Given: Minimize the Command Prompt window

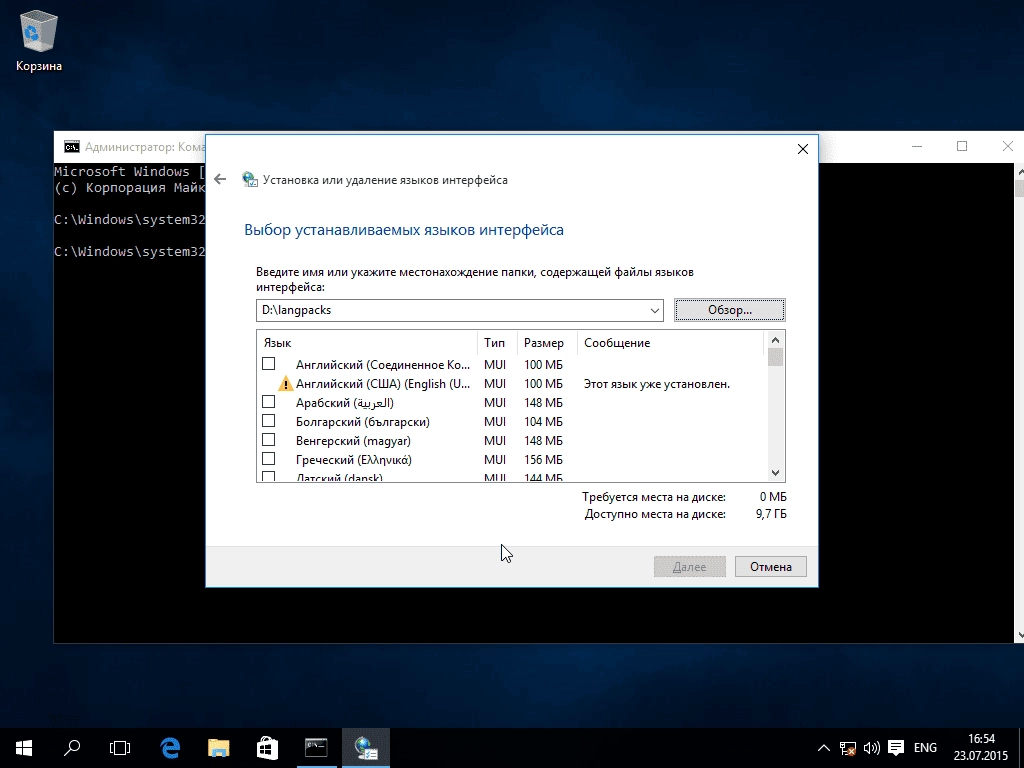Looking at the screenshot, I should coord(917,146).
